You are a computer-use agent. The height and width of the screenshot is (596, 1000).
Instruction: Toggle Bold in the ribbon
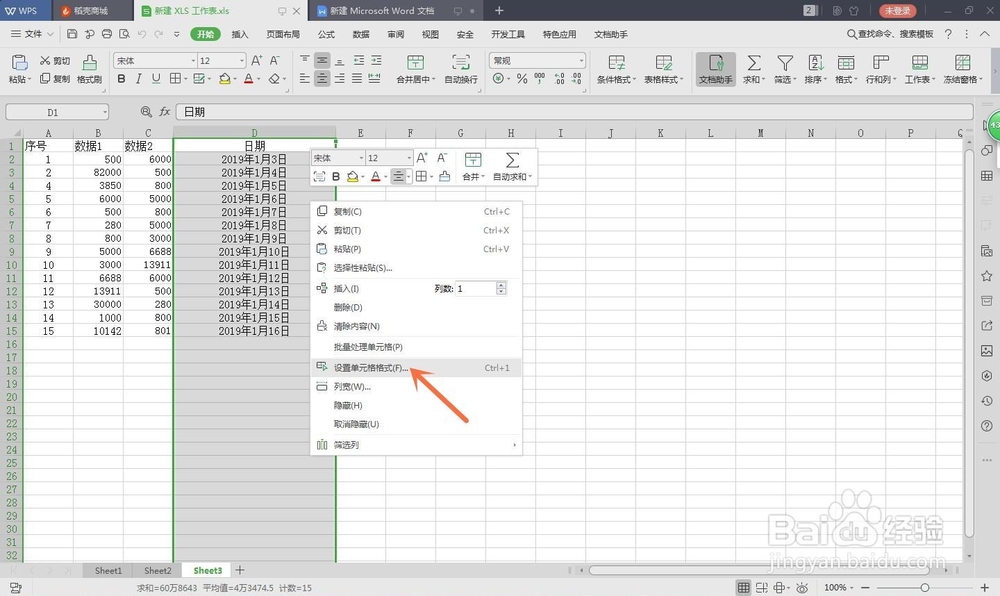(x=121, y=78)
